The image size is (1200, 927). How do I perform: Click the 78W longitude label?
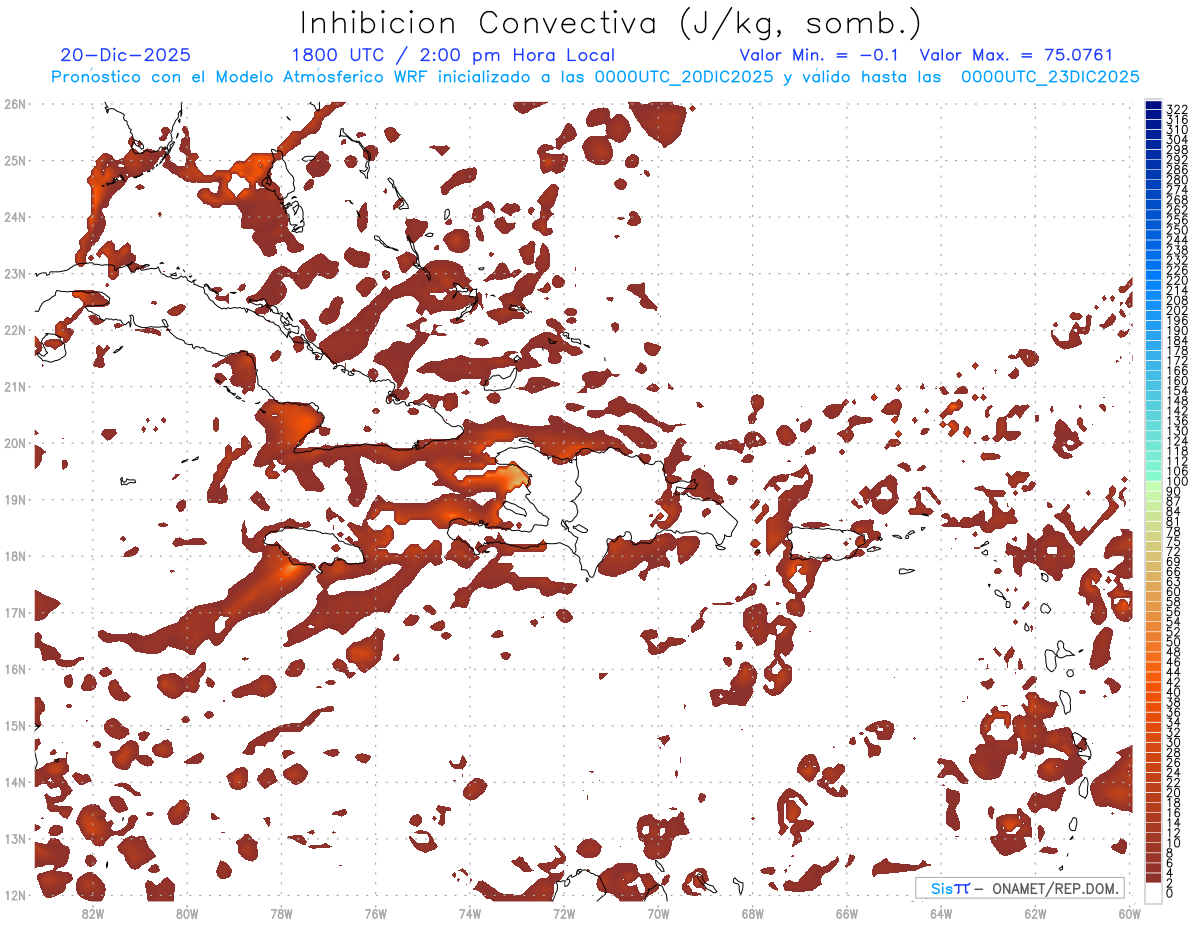point(281,913)
